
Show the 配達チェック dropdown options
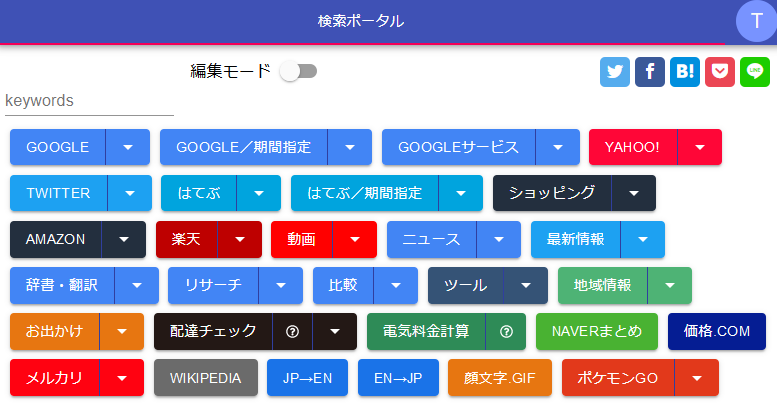335,332
